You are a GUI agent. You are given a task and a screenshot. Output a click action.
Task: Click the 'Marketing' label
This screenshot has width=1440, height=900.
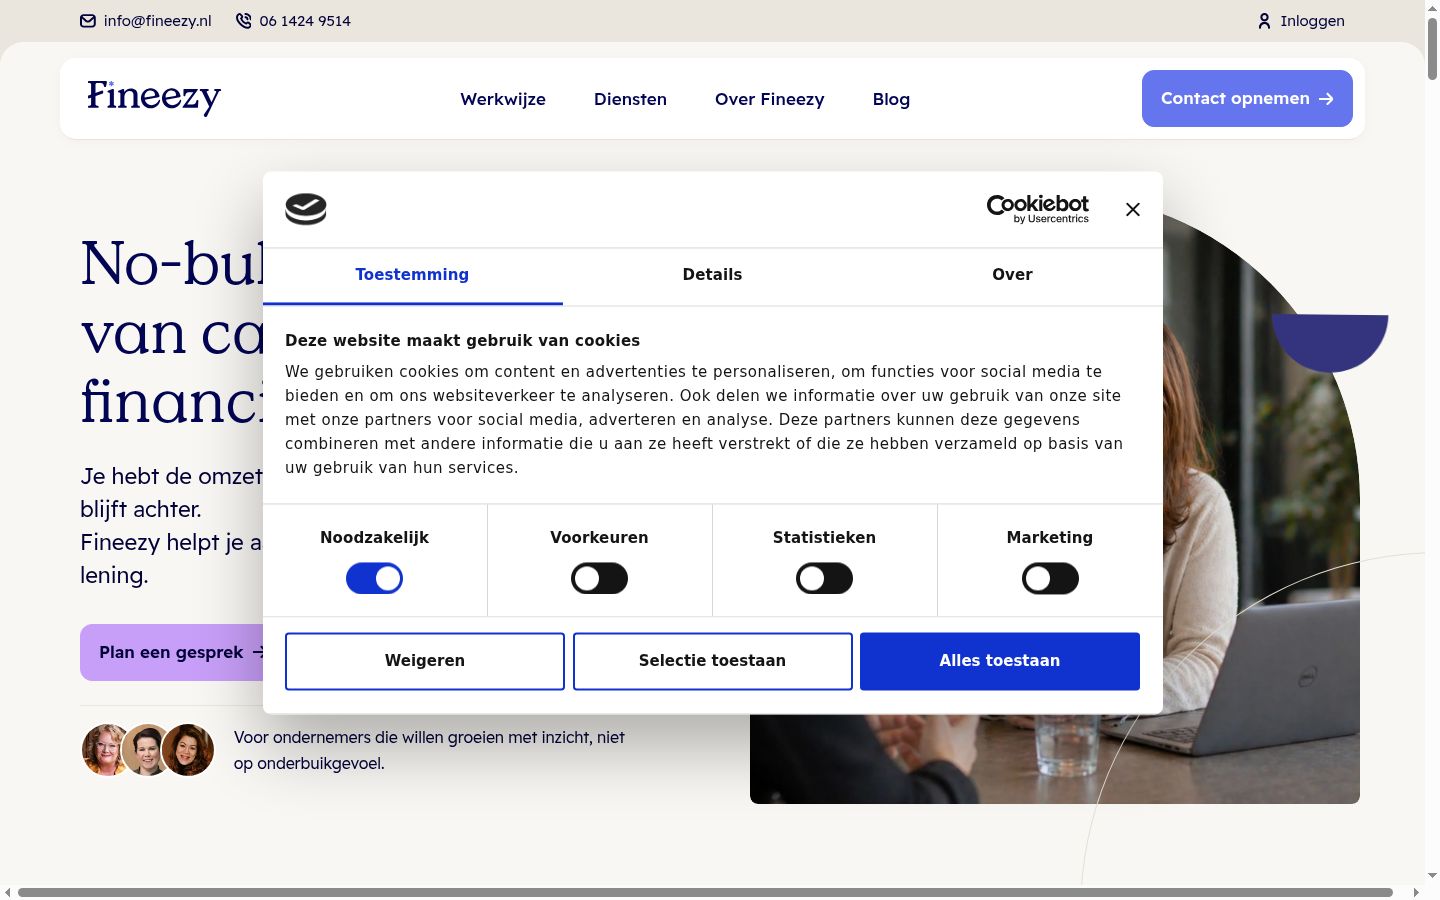click(1050, 537)
